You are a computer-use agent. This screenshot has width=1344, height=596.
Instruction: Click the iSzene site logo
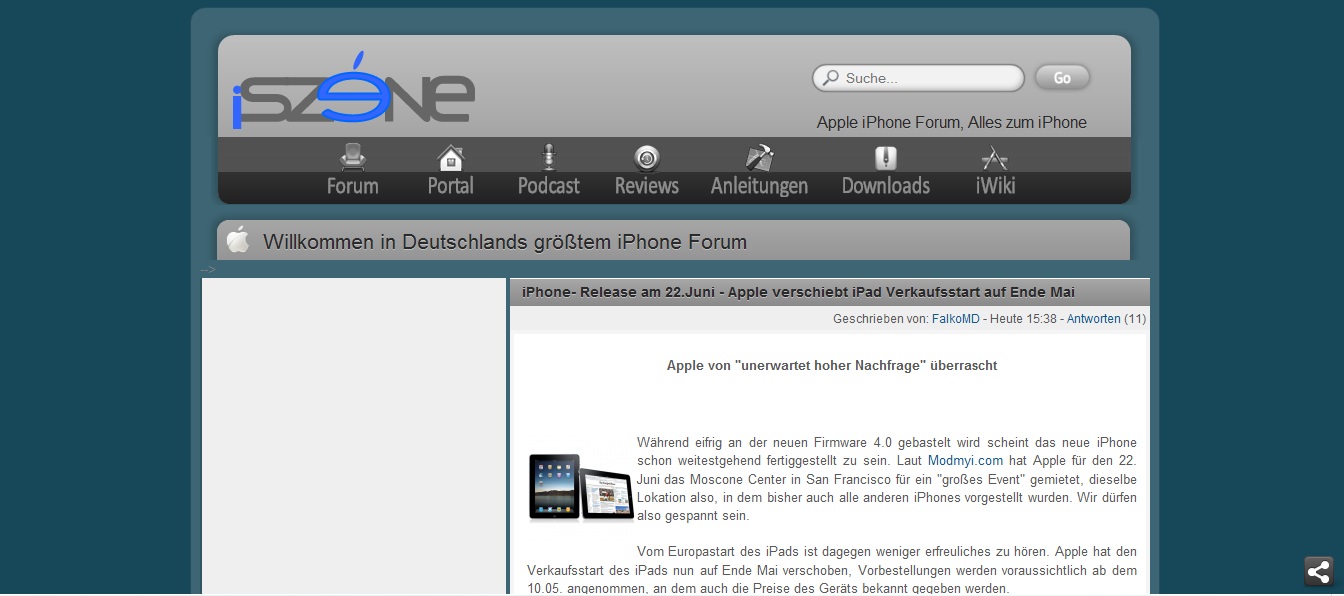pos(353,92)
